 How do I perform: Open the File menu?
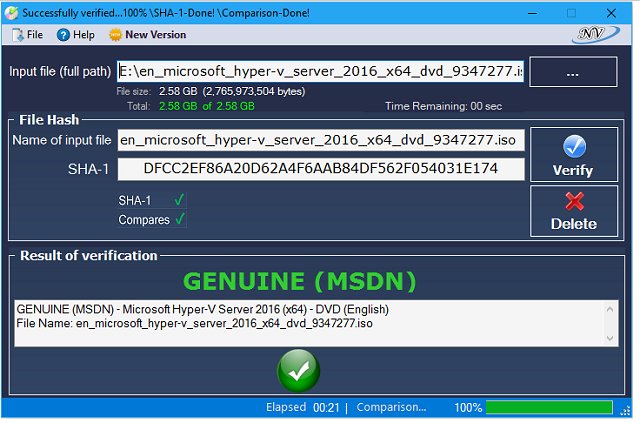pyautogui.click(x=27, y=34)
